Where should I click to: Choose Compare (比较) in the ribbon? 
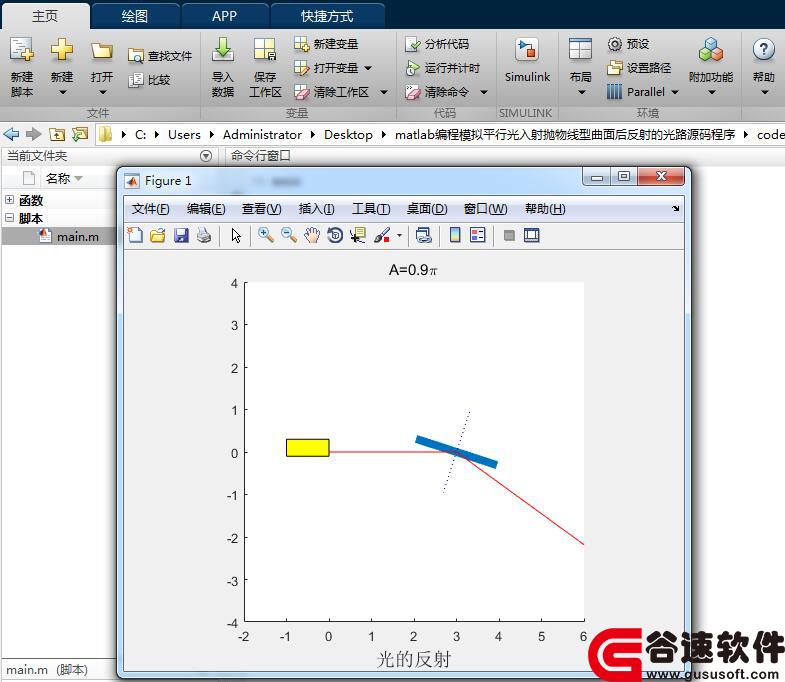(x=150, y=80)
